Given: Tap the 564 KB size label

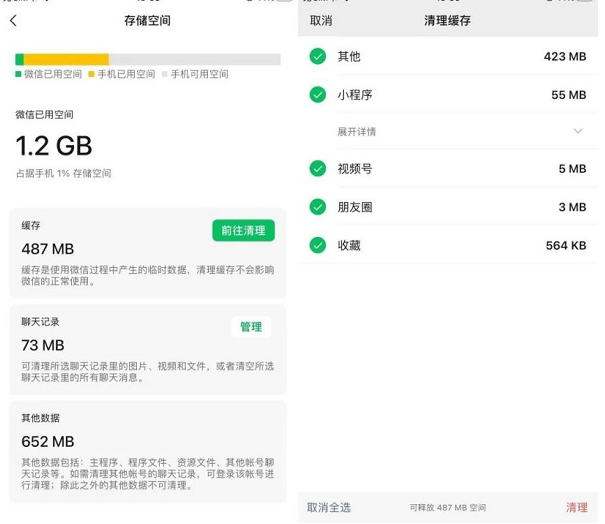Looking at the screenshot, I should coord(566,245).
